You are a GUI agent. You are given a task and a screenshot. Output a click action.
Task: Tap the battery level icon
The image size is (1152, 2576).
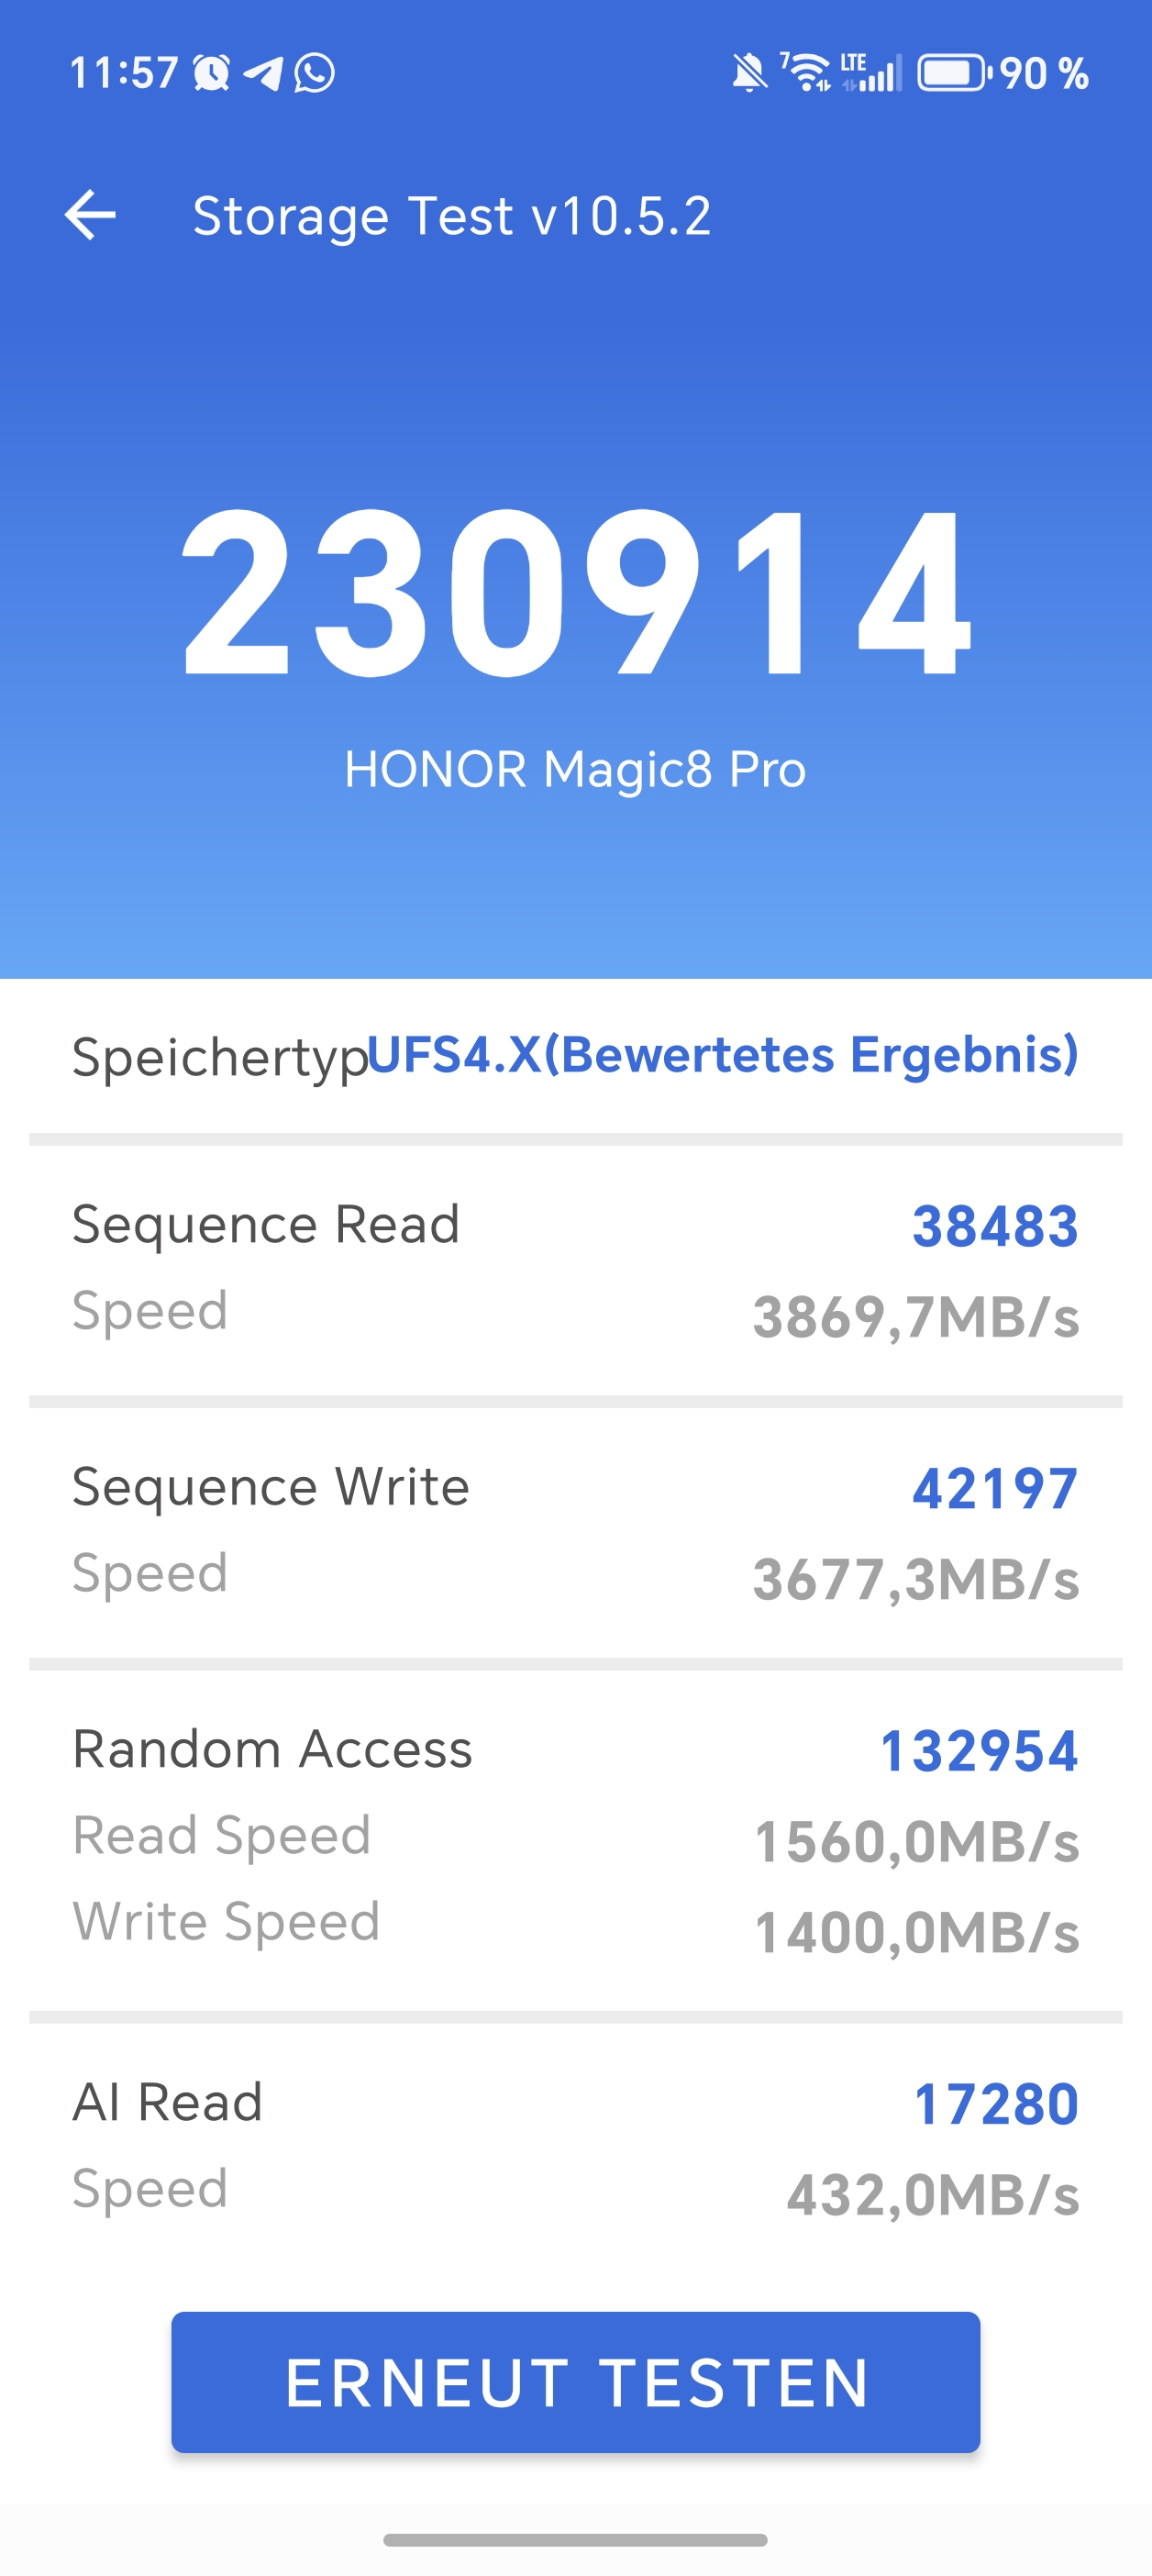[x=954, y=73]
